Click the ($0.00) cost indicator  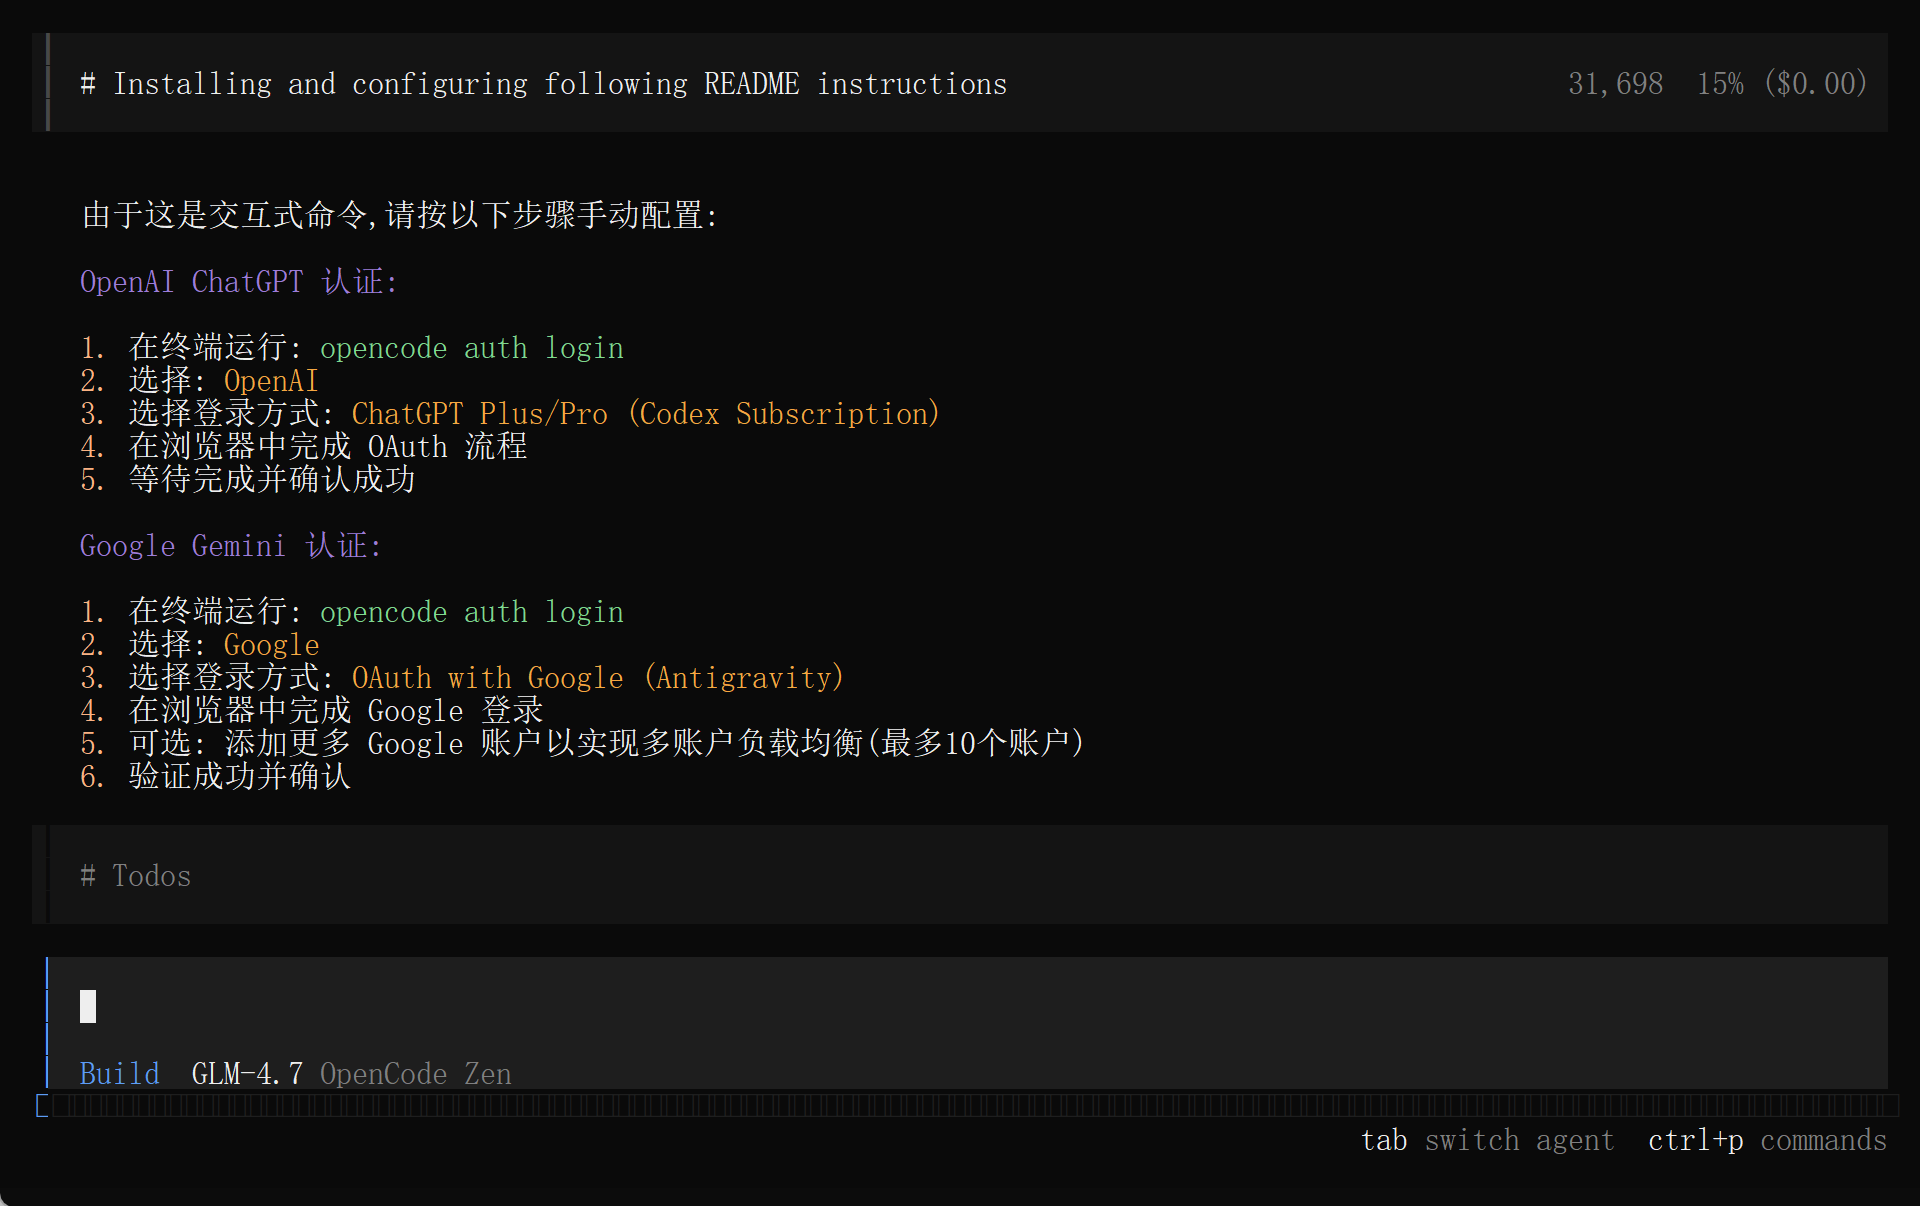pos(1815,84)
